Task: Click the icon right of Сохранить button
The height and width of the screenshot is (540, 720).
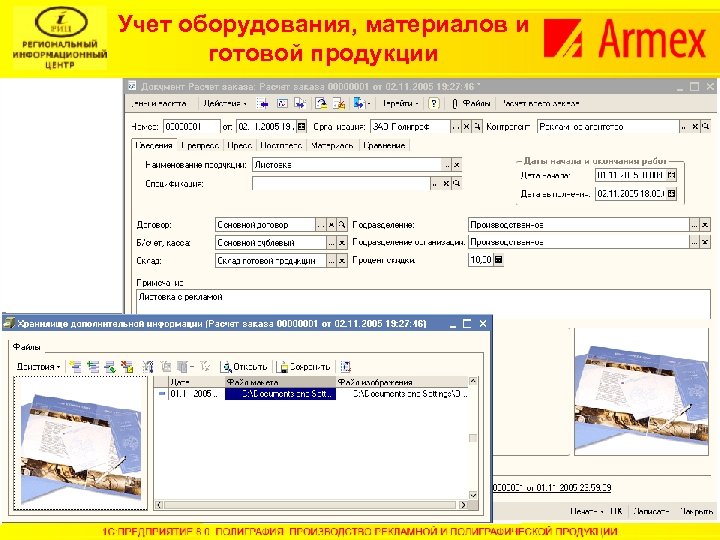Action: pos(345,366)
